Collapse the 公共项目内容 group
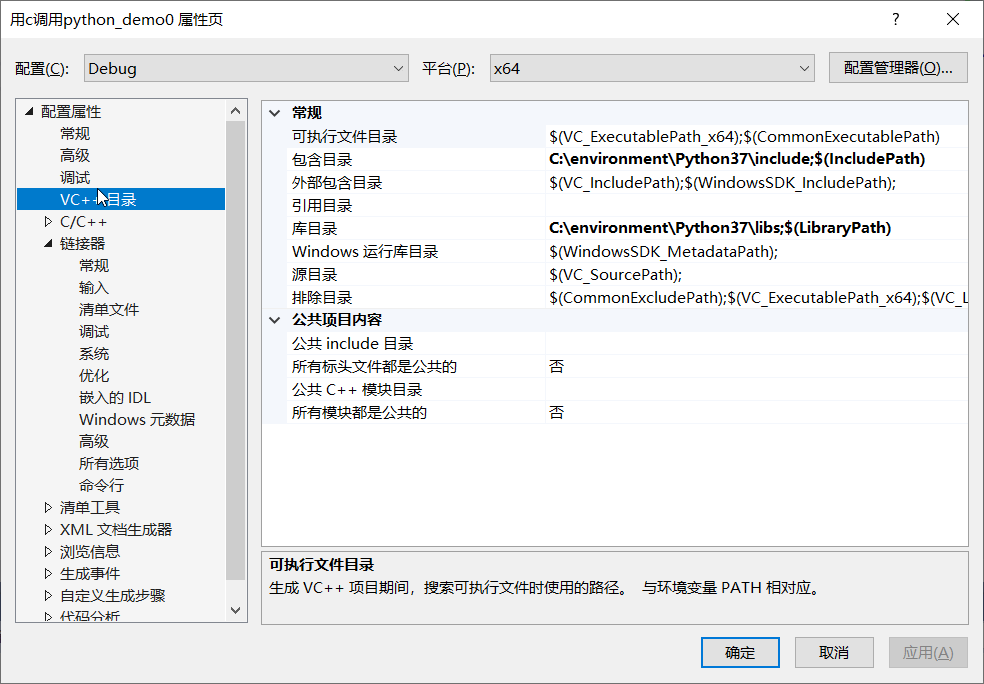This screenshot has width=984, height=684. (x=276, y=320)
